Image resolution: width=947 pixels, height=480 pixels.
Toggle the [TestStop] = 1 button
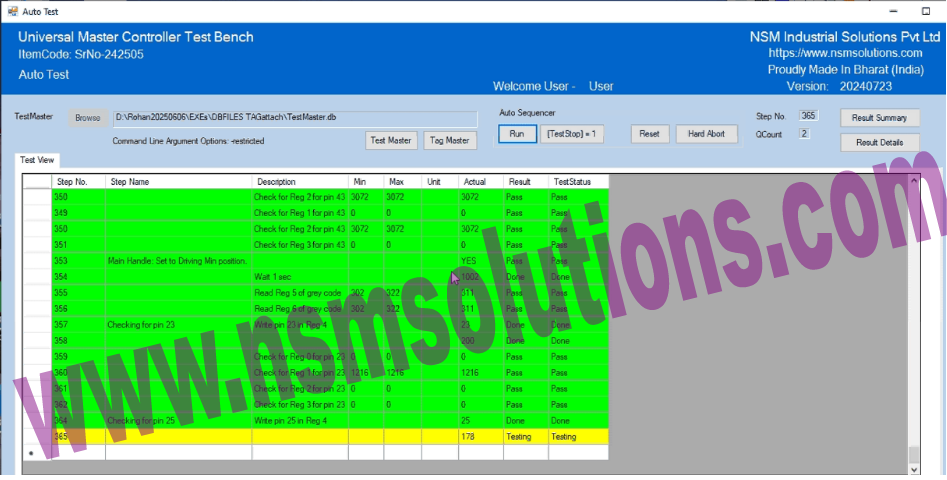tap(572, 134)
